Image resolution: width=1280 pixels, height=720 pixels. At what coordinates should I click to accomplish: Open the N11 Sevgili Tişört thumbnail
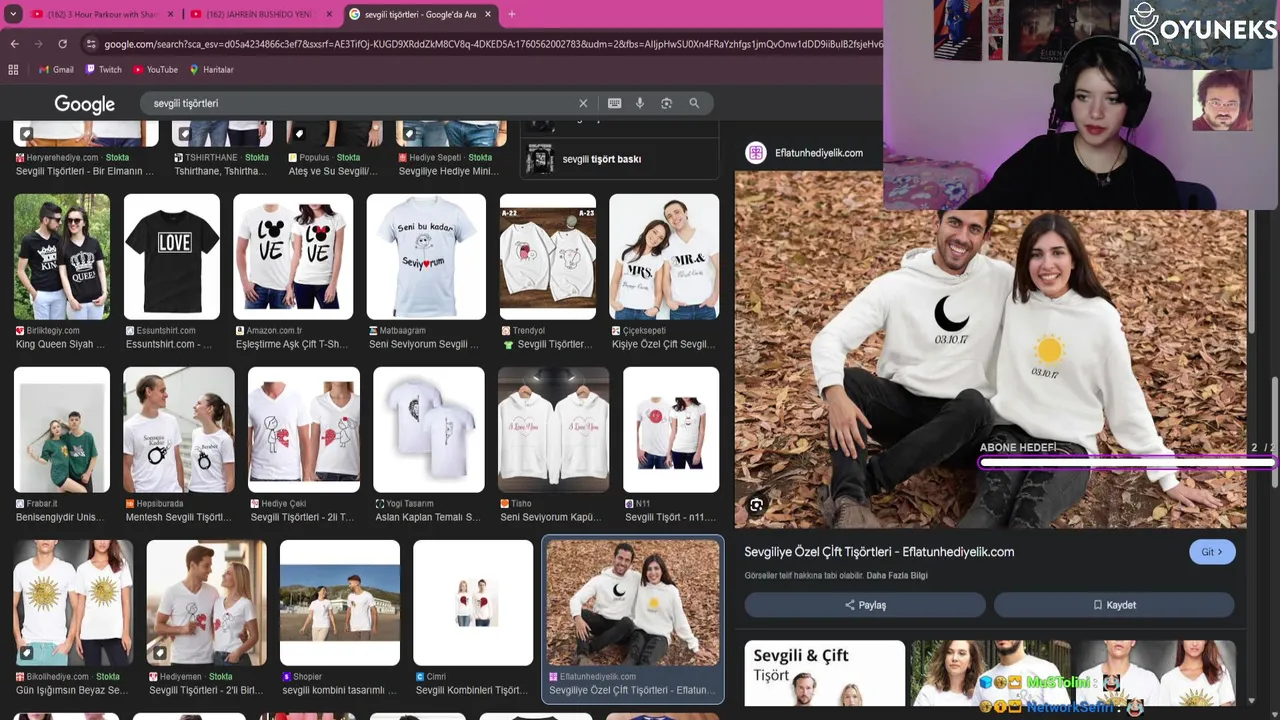click(671, 430)
